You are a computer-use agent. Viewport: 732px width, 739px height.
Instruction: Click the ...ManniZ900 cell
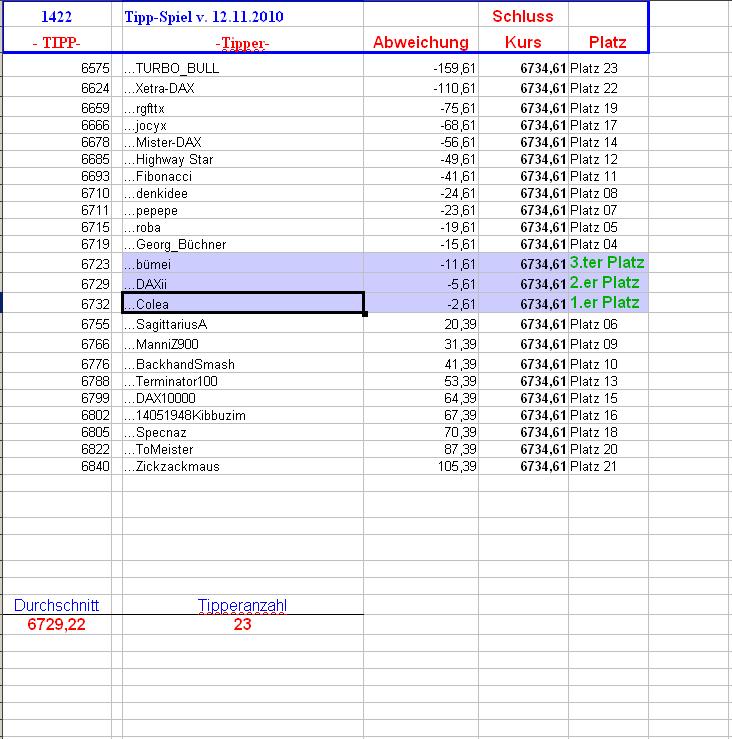pyautogui.click(x=243, y=344)
